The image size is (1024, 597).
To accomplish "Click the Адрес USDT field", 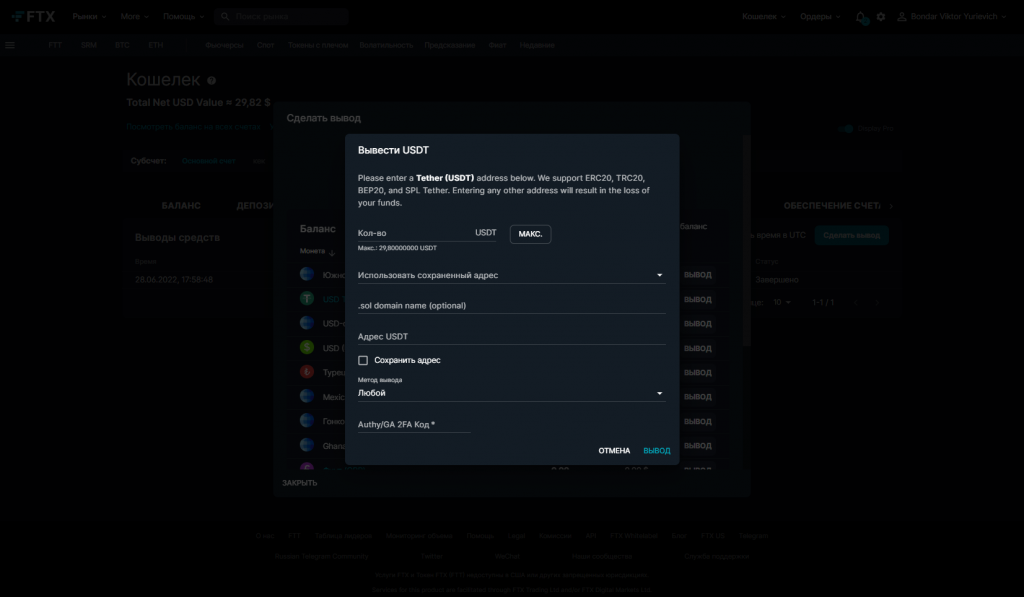I will click(511, 336).
